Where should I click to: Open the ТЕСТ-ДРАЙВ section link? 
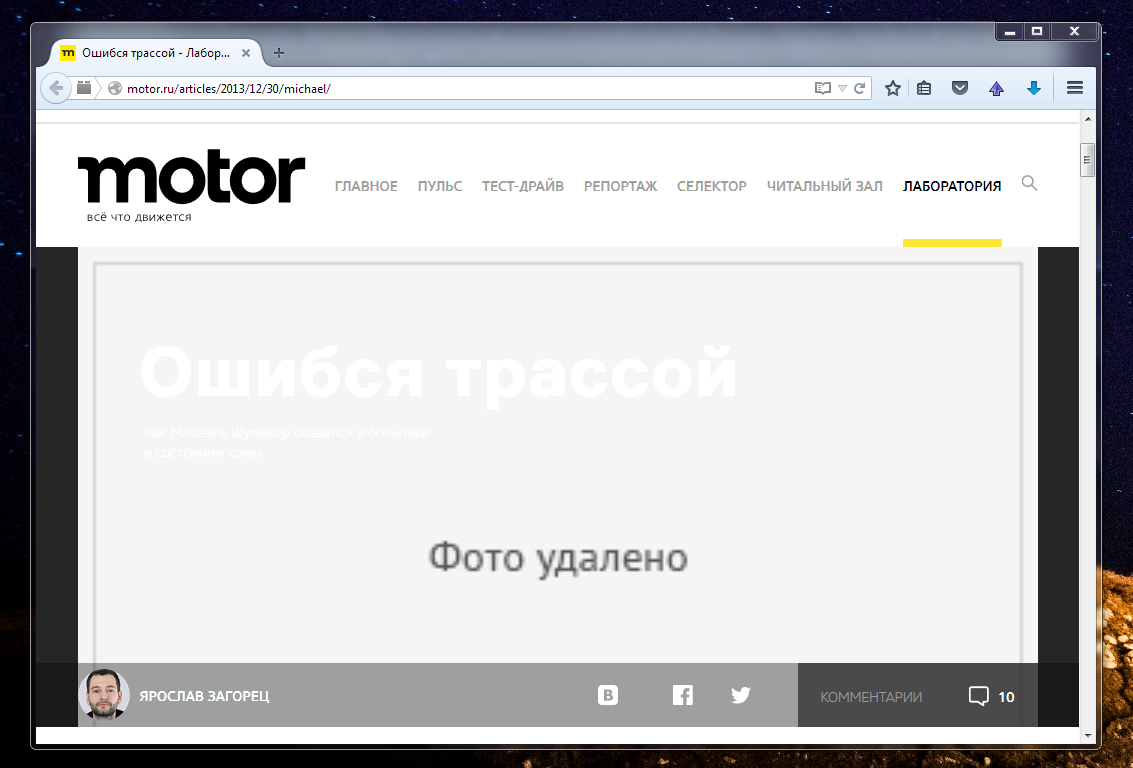point(523,186)
